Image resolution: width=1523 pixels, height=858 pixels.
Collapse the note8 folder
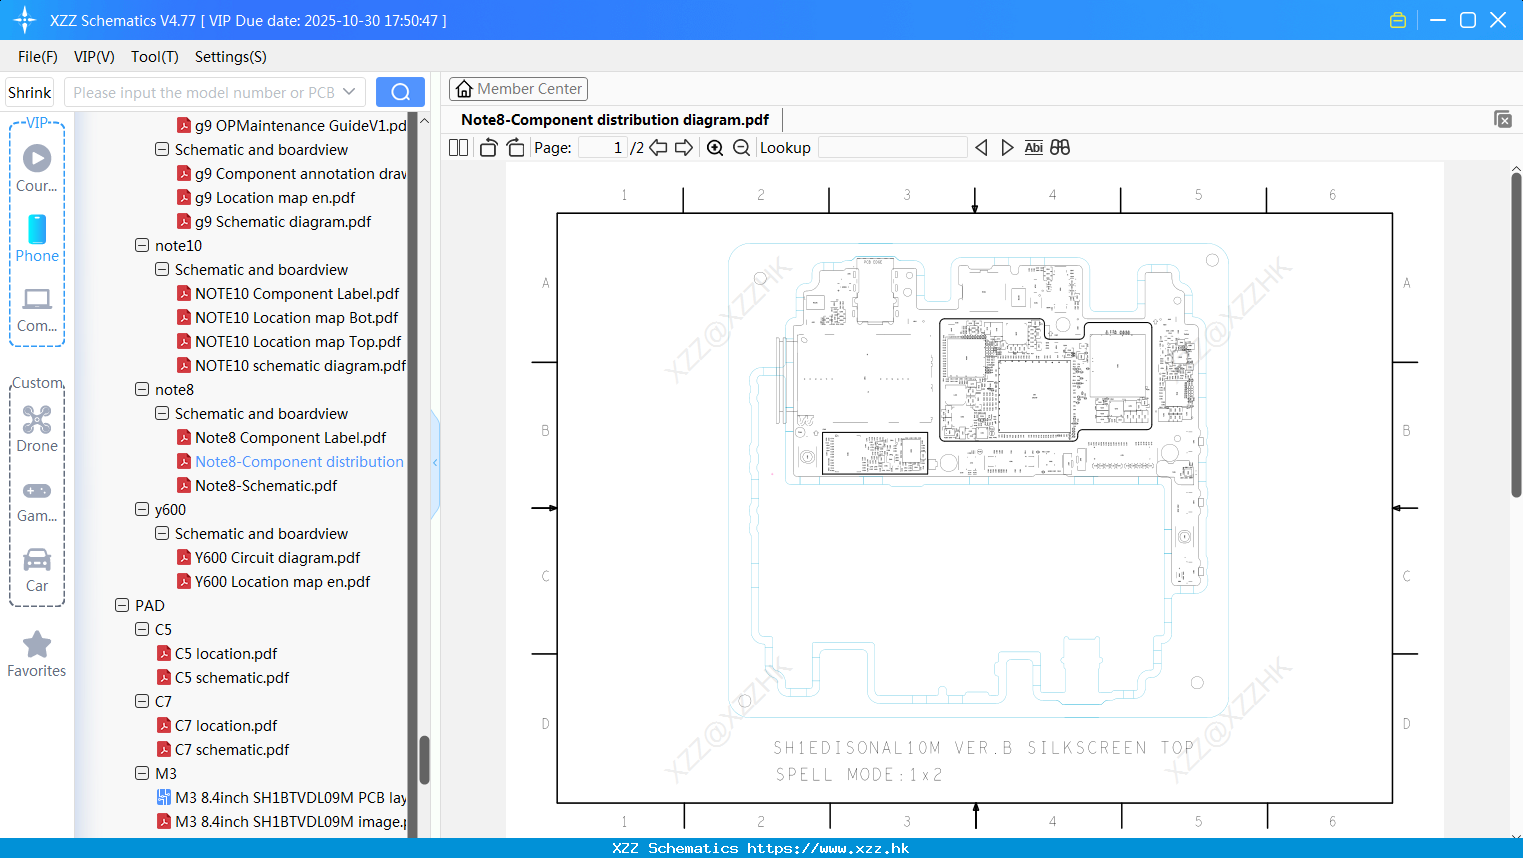142,389
